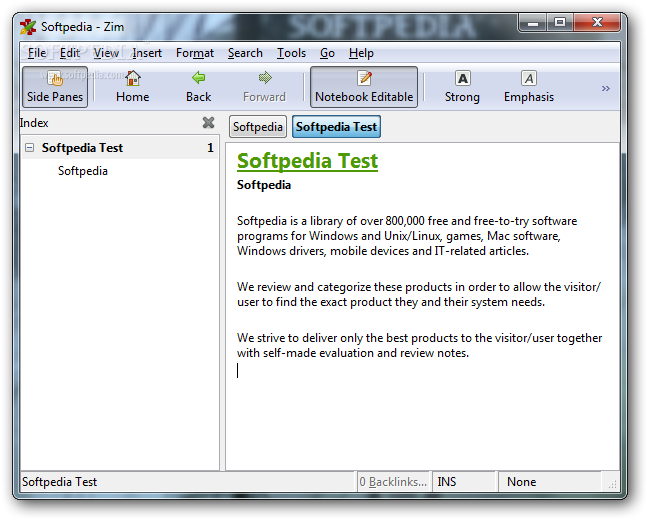Open the 0 Backlinks status button
The width and height of the screenshot is (648, 520).
(x=393, y=482)
